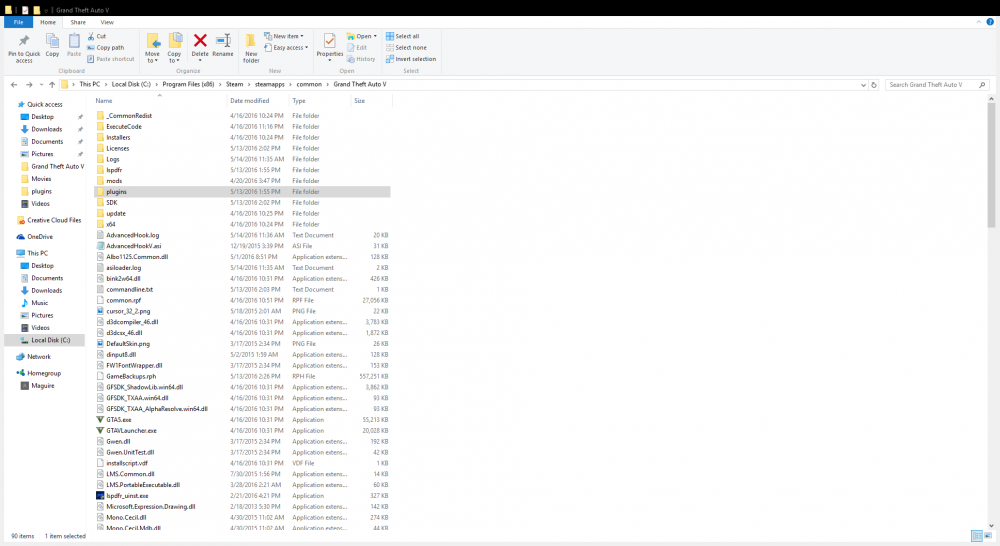Image resolution: width=1000 pixels, height=546 pixels.
Task: Select Music under This PC
Action: pyautogui.click(x=40, y=303)
